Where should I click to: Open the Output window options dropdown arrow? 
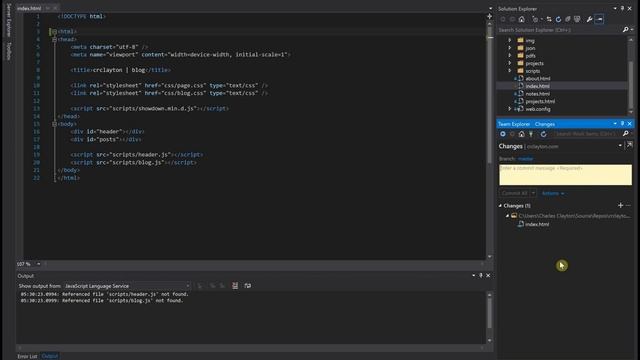click(473, 276)
